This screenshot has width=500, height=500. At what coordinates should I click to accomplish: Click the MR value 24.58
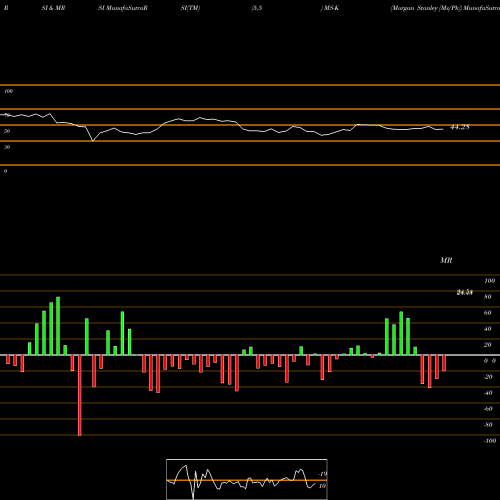pos(465,293)
